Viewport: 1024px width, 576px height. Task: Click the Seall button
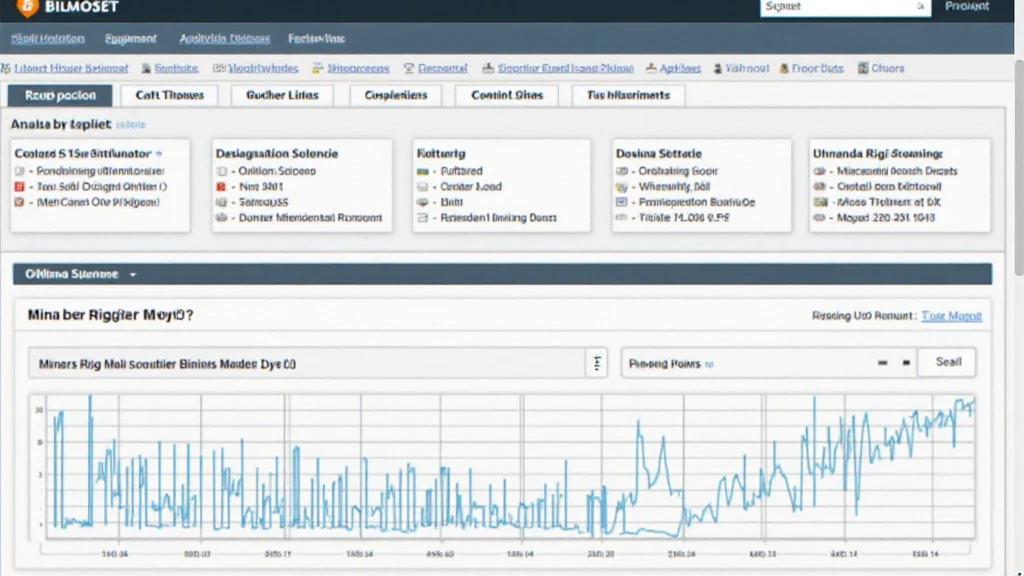(x=947, y=363)
